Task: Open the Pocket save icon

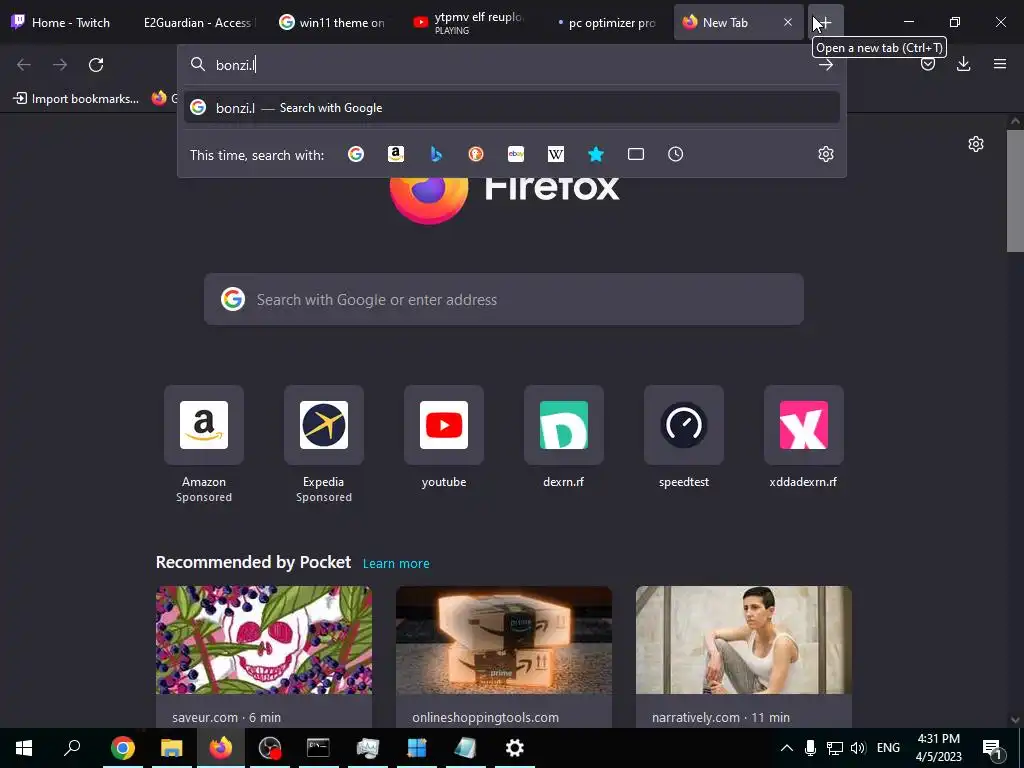Action: pyautogui.click(x=927, y=64)
